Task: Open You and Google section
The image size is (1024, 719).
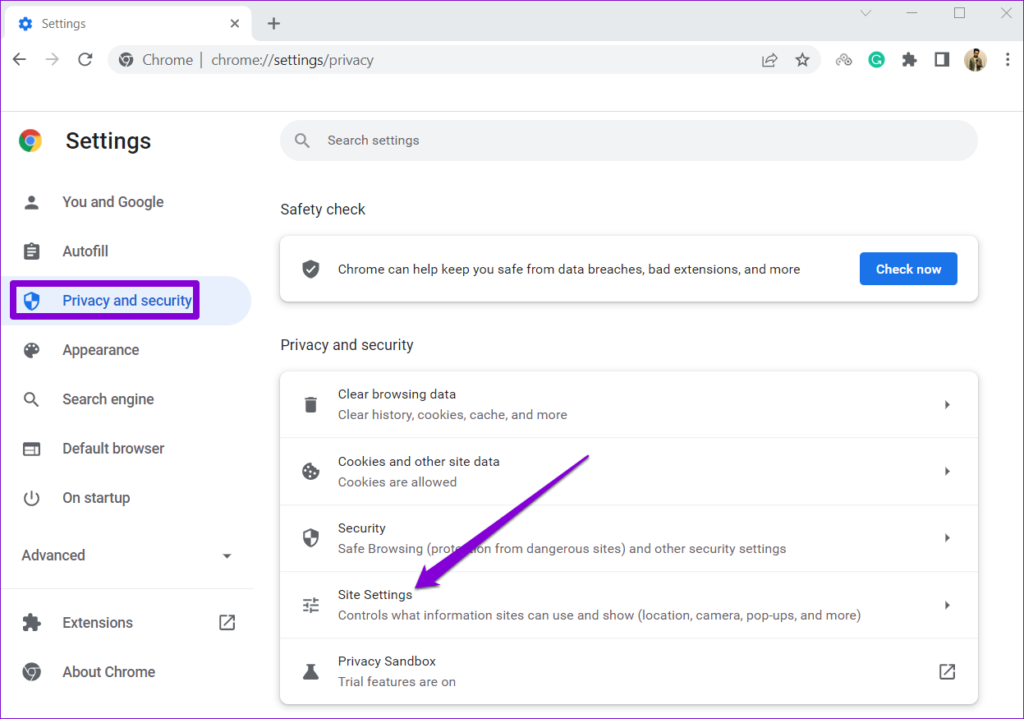Action: (x=127, y=202)
